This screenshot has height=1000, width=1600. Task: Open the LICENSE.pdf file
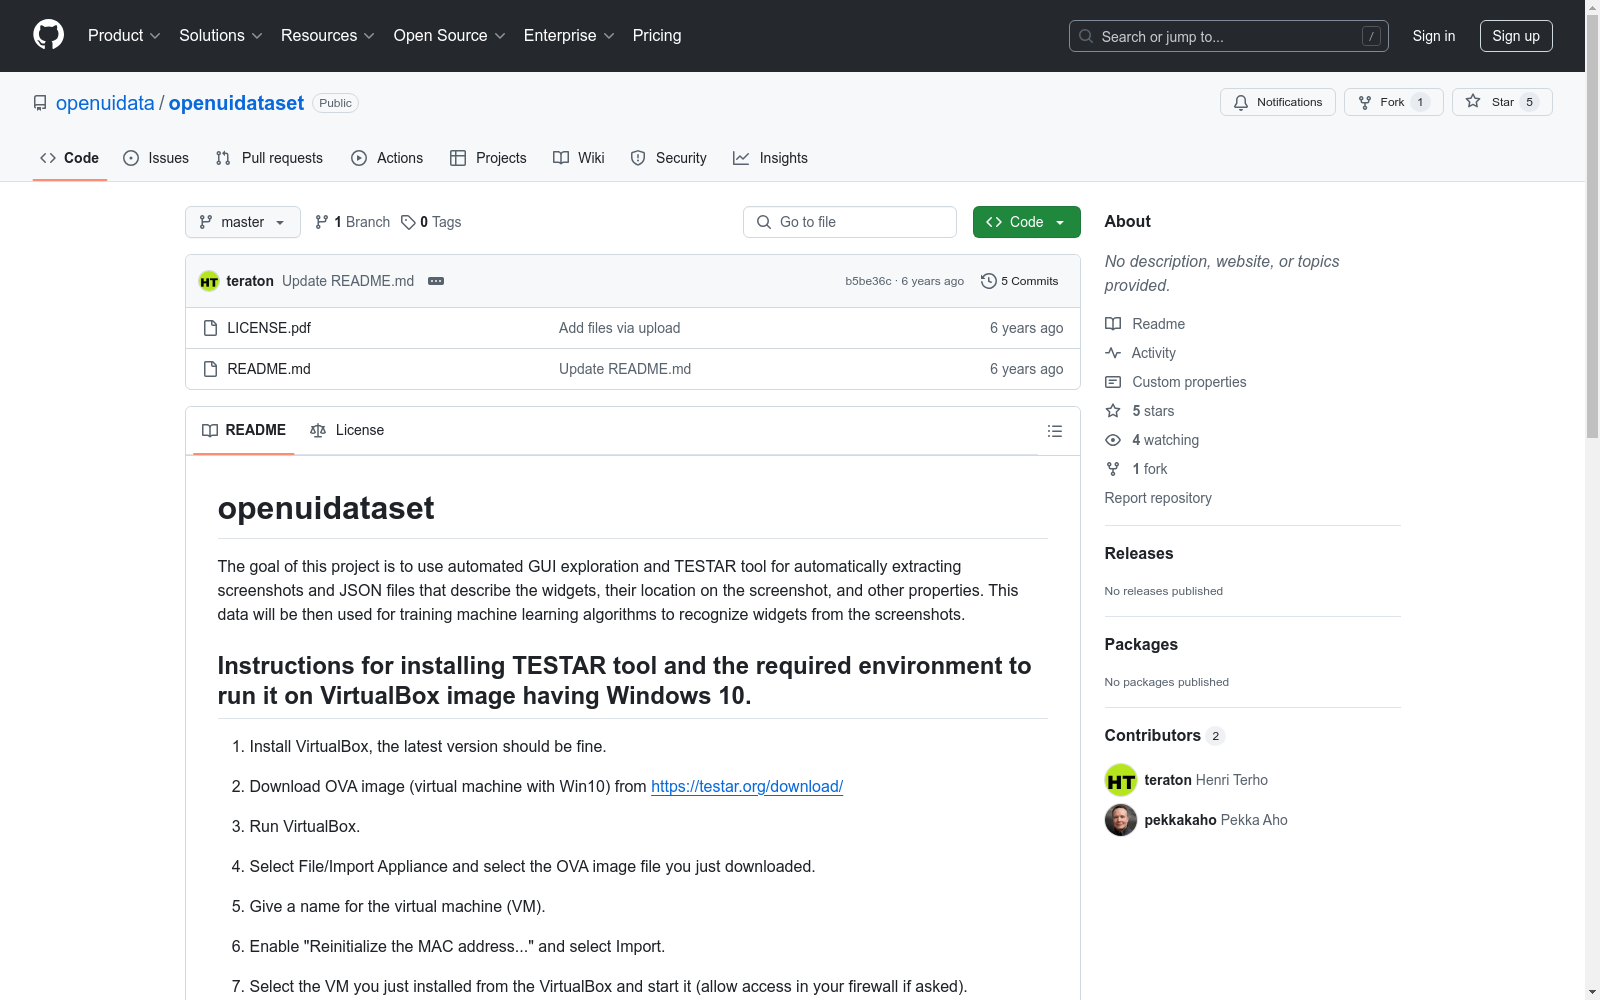pos(269,328)
